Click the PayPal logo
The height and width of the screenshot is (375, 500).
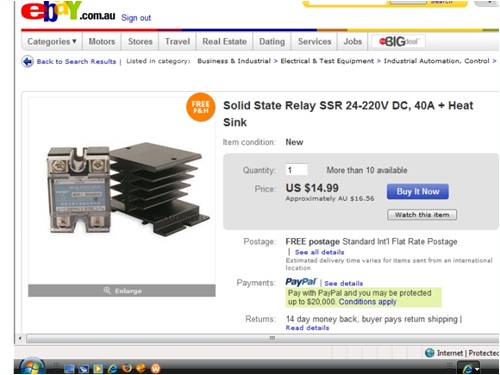point(301,282)
